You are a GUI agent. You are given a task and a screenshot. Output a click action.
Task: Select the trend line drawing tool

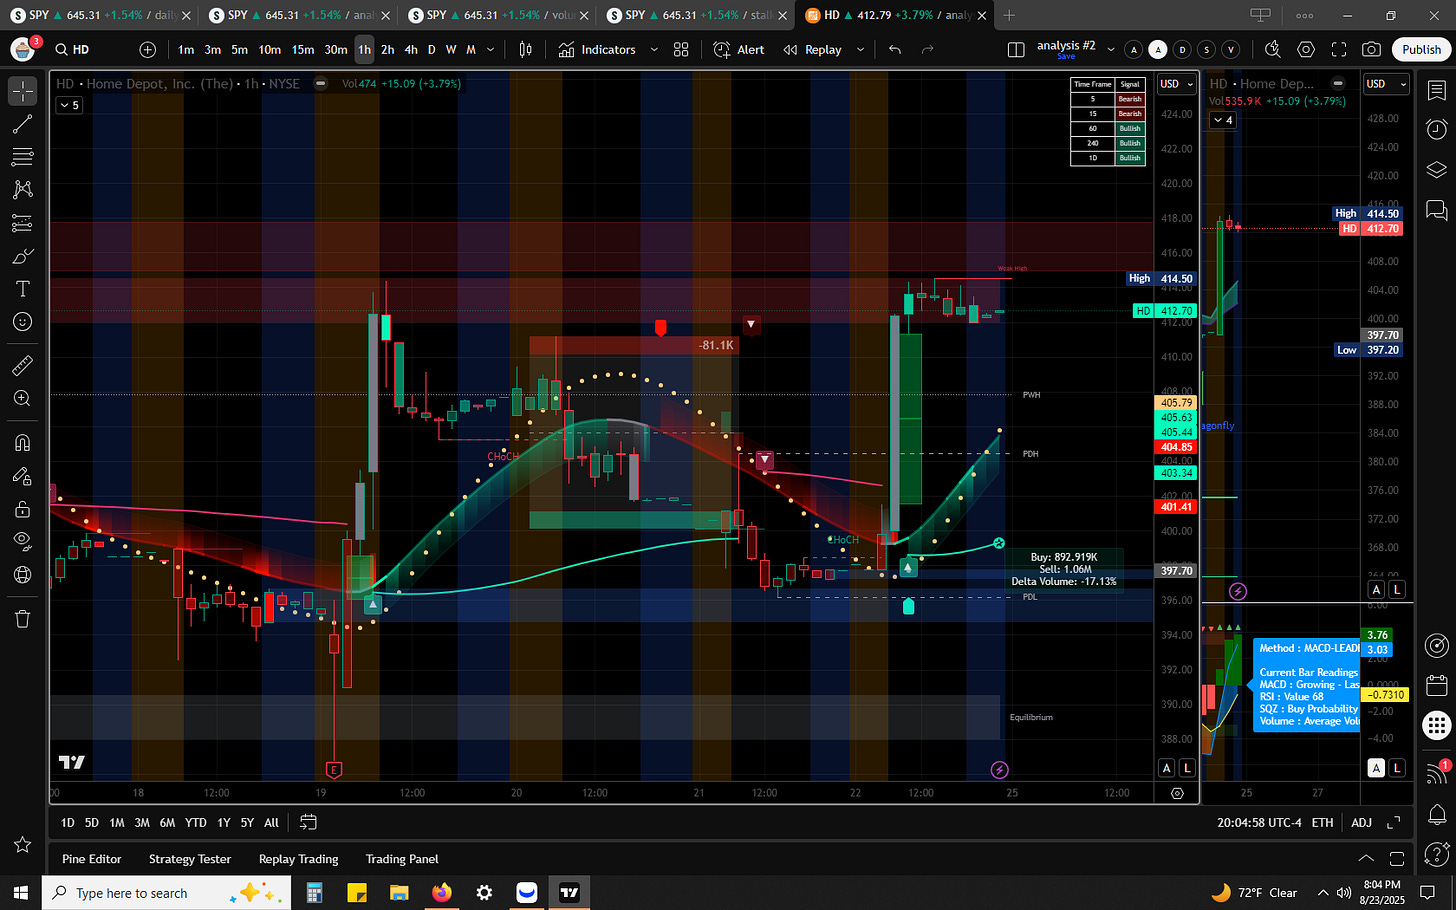tap(22, 124)
